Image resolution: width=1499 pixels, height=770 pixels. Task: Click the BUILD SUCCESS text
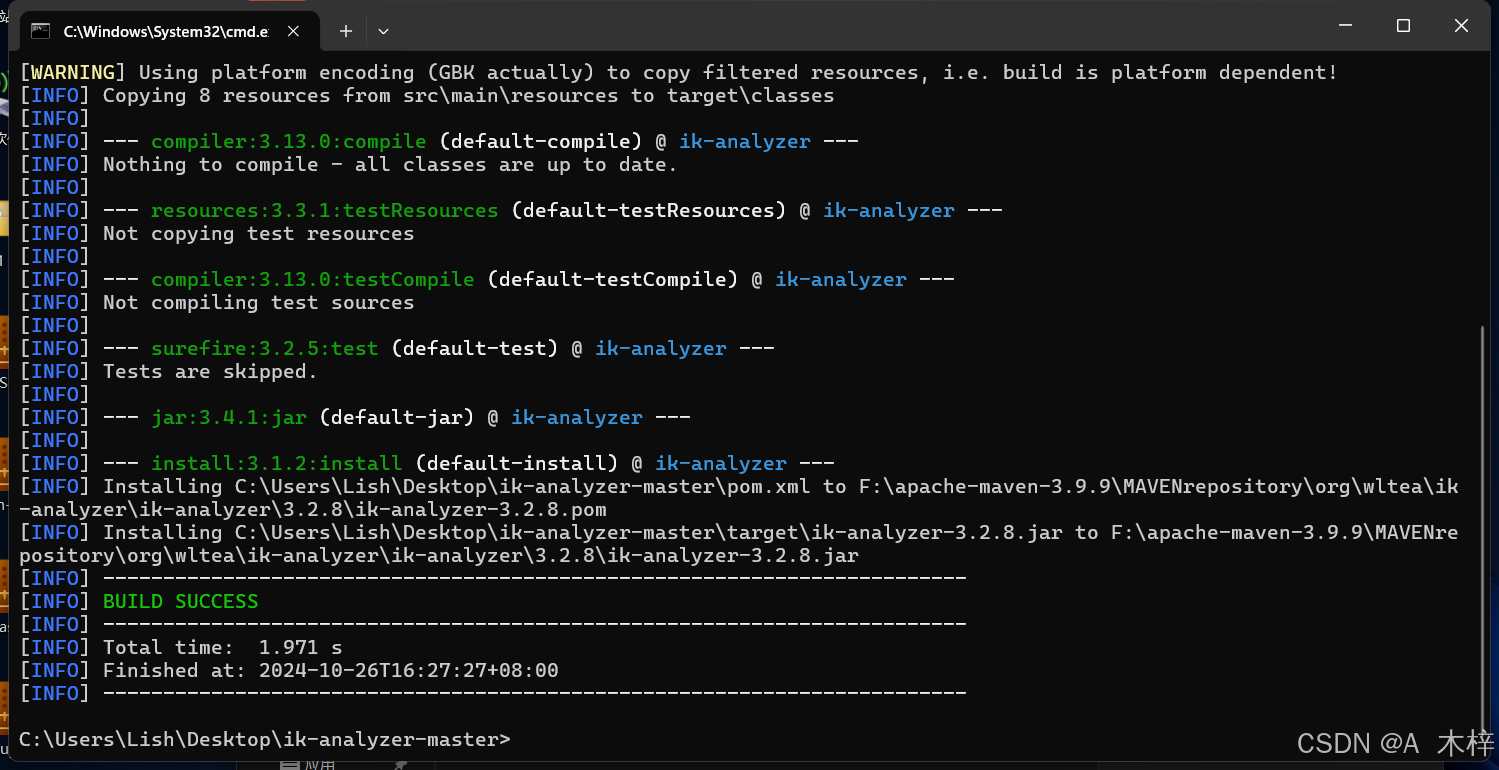point(180,601)
